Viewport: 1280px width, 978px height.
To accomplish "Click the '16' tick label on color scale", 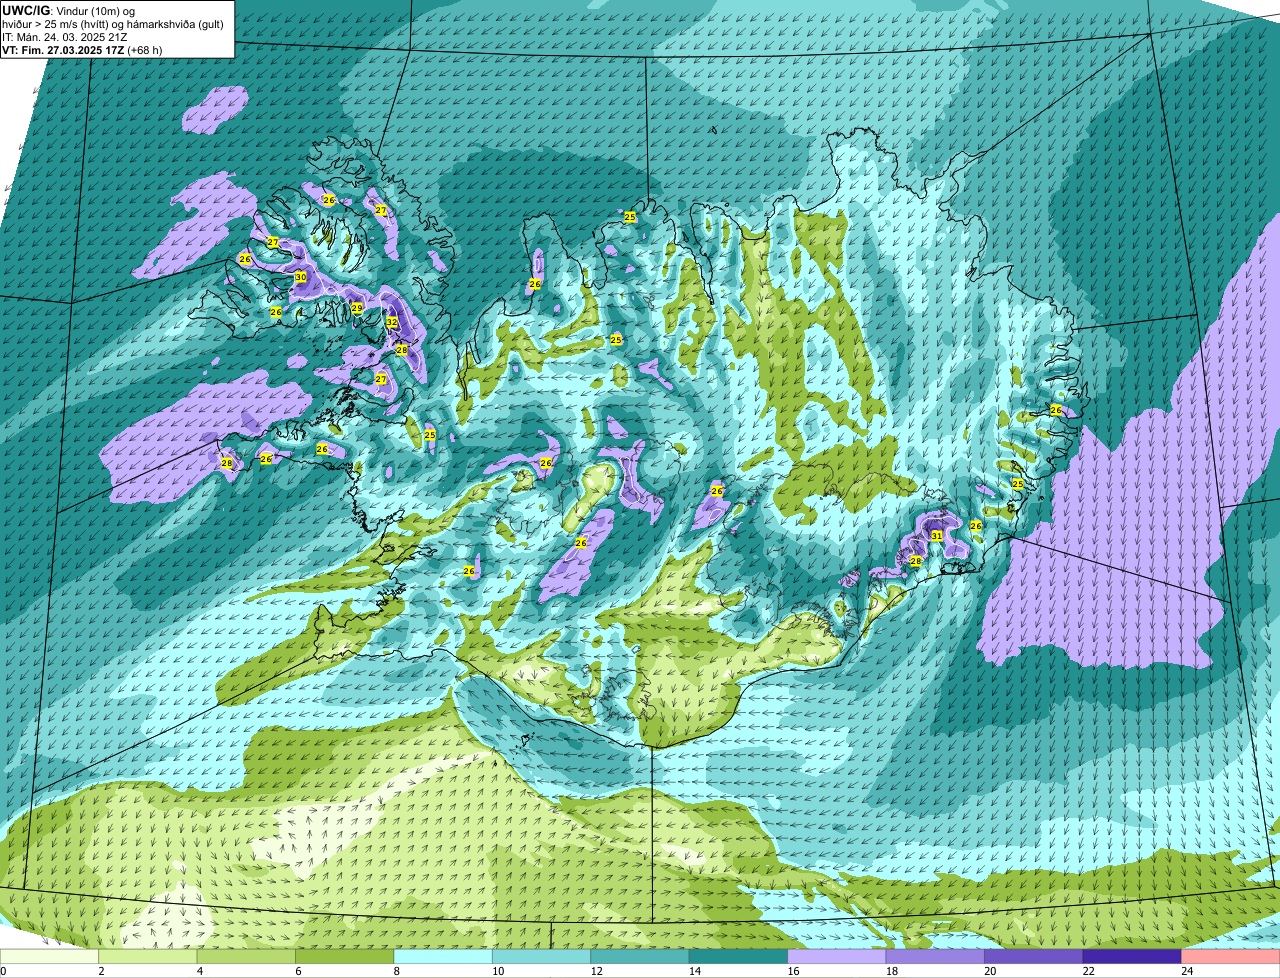I will [793, 971].
